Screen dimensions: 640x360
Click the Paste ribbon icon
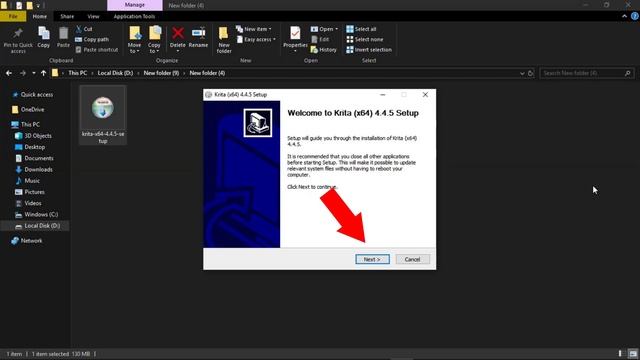pyautogui.click(x=63, y=38)
